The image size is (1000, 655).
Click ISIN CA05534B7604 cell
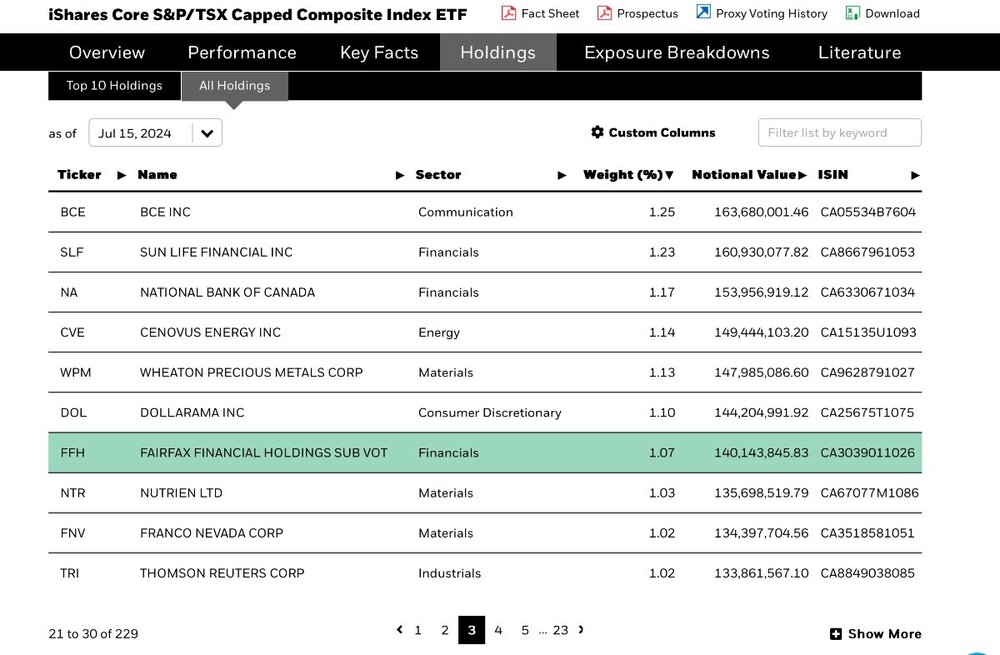pyautogui.click(x=868, y=212)
